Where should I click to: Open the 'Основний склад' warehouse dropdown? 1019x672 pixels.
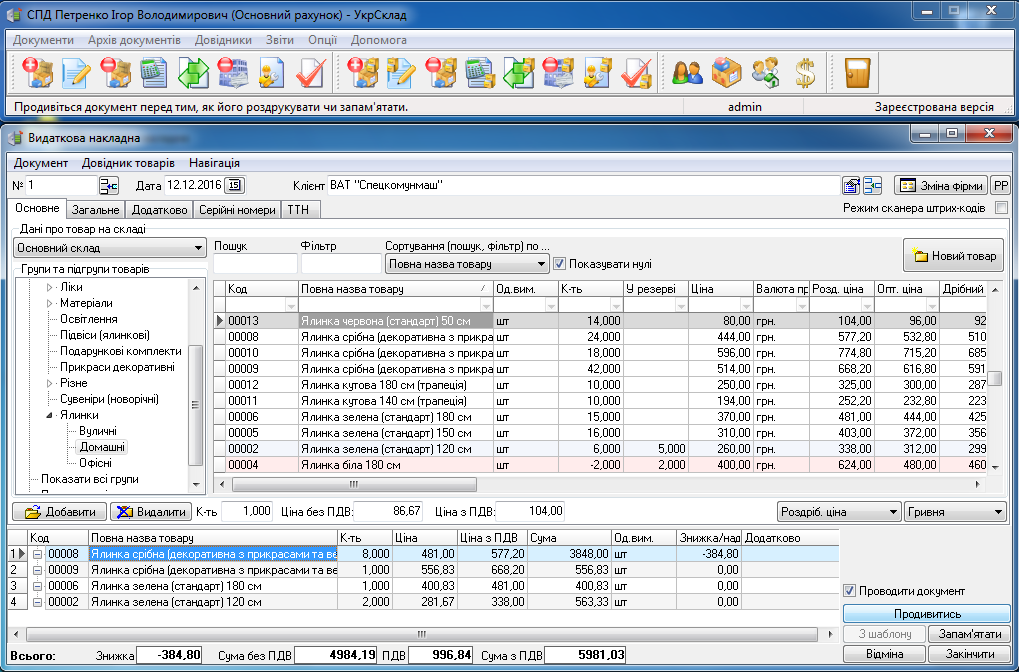108,248
